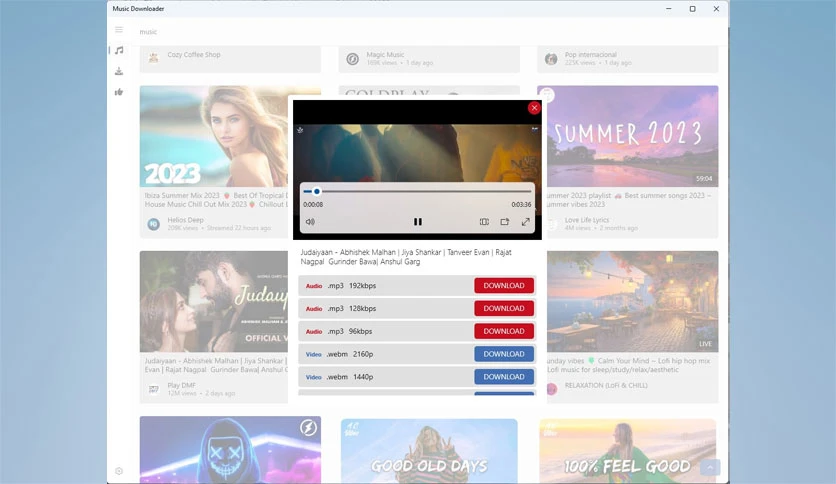
Task: Open the thumbs-up liked section icon
Action: (x=119, y=92)
